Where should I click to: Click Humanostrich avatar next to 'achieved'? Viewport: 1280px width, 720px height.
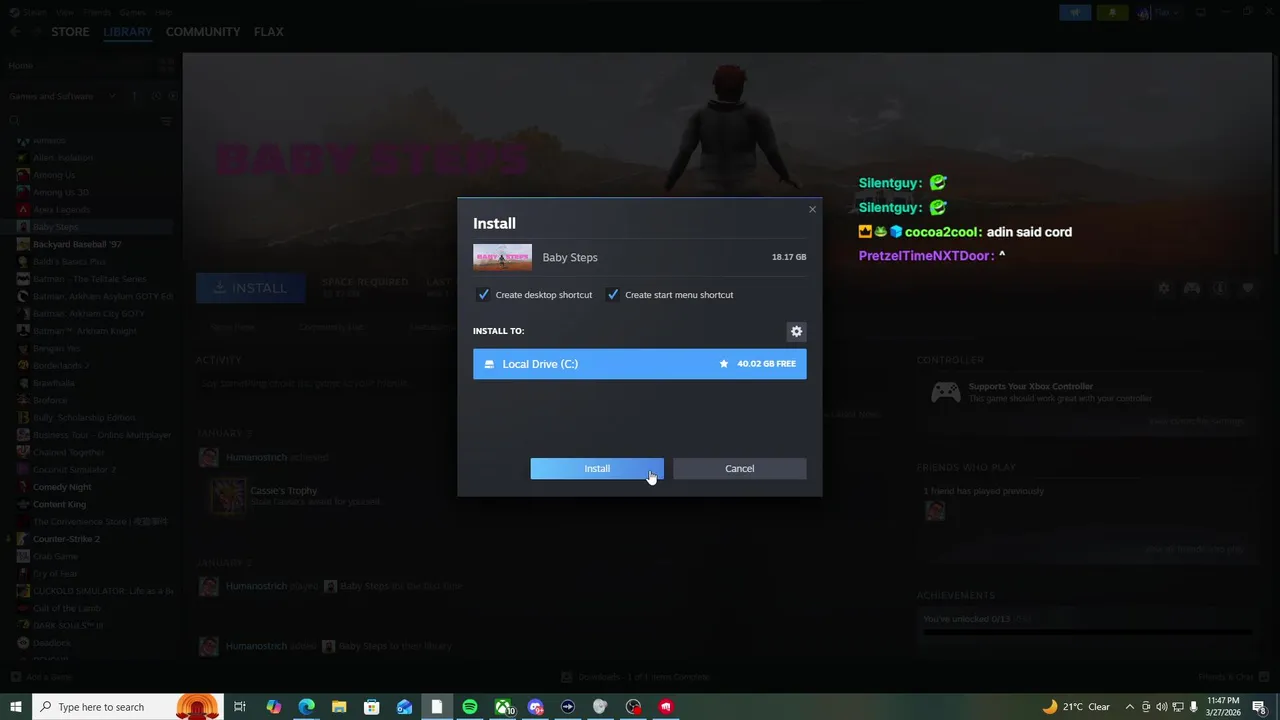point(208,457)
